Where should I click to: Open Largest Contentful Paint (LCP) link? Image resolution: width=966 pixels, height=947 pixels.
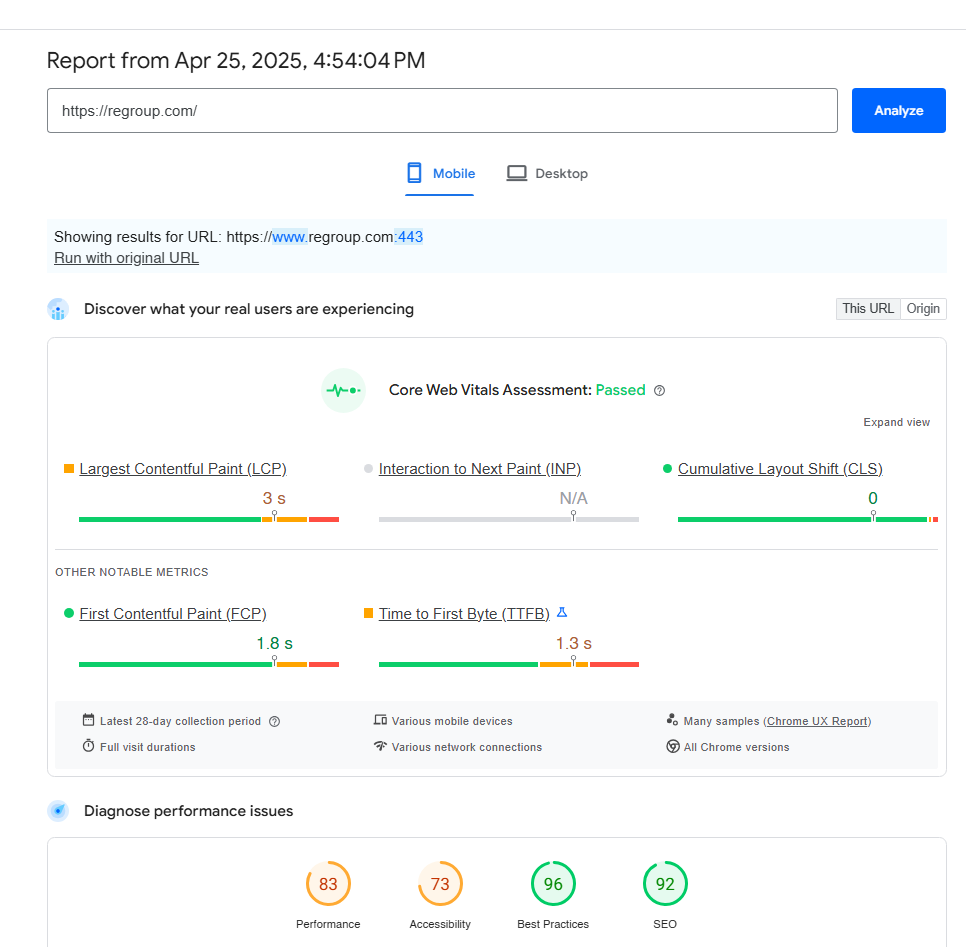(183, 469)
